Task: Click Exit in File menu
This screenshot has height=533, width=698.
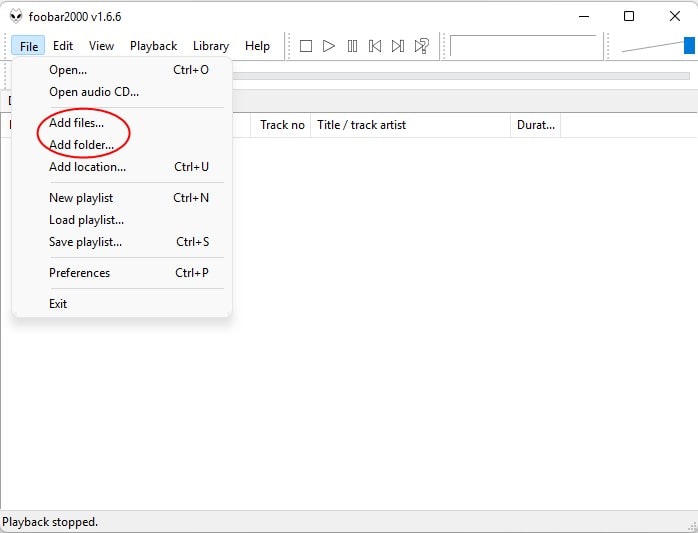Action: (58, 304)
